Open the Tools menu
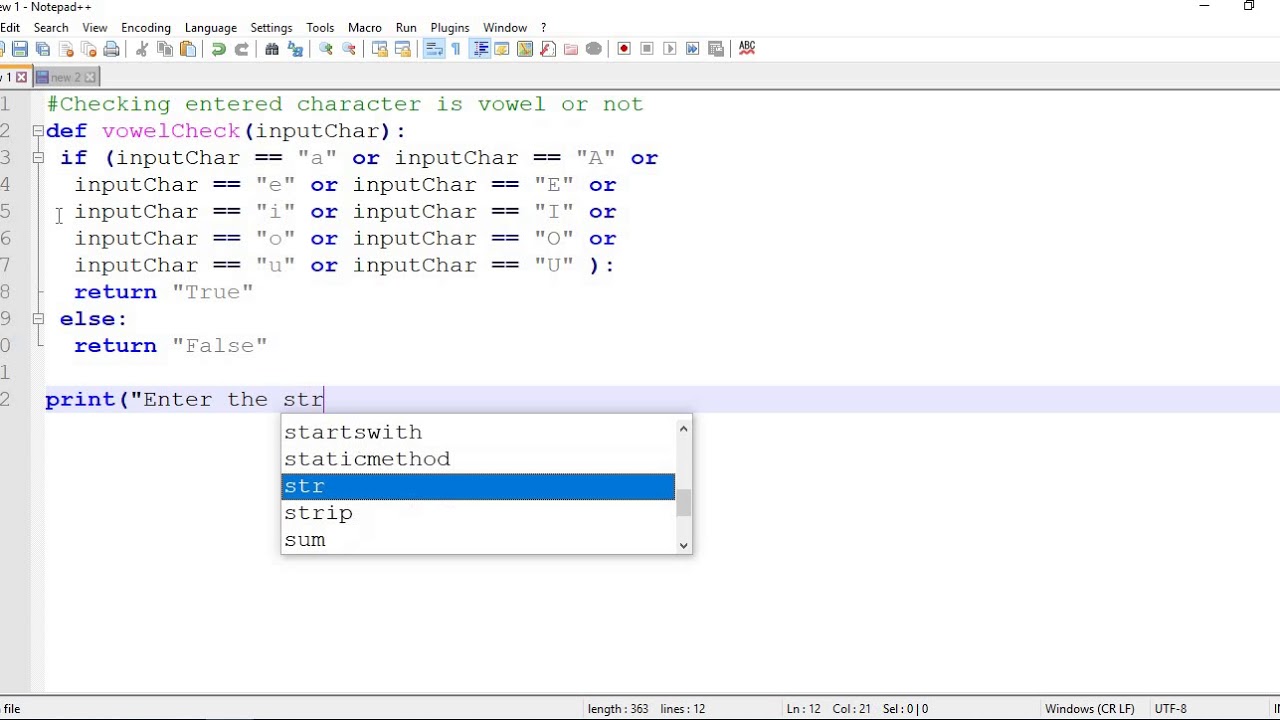Image resolution: width=1280 pixels, height=720 pixels. [320, 28]
